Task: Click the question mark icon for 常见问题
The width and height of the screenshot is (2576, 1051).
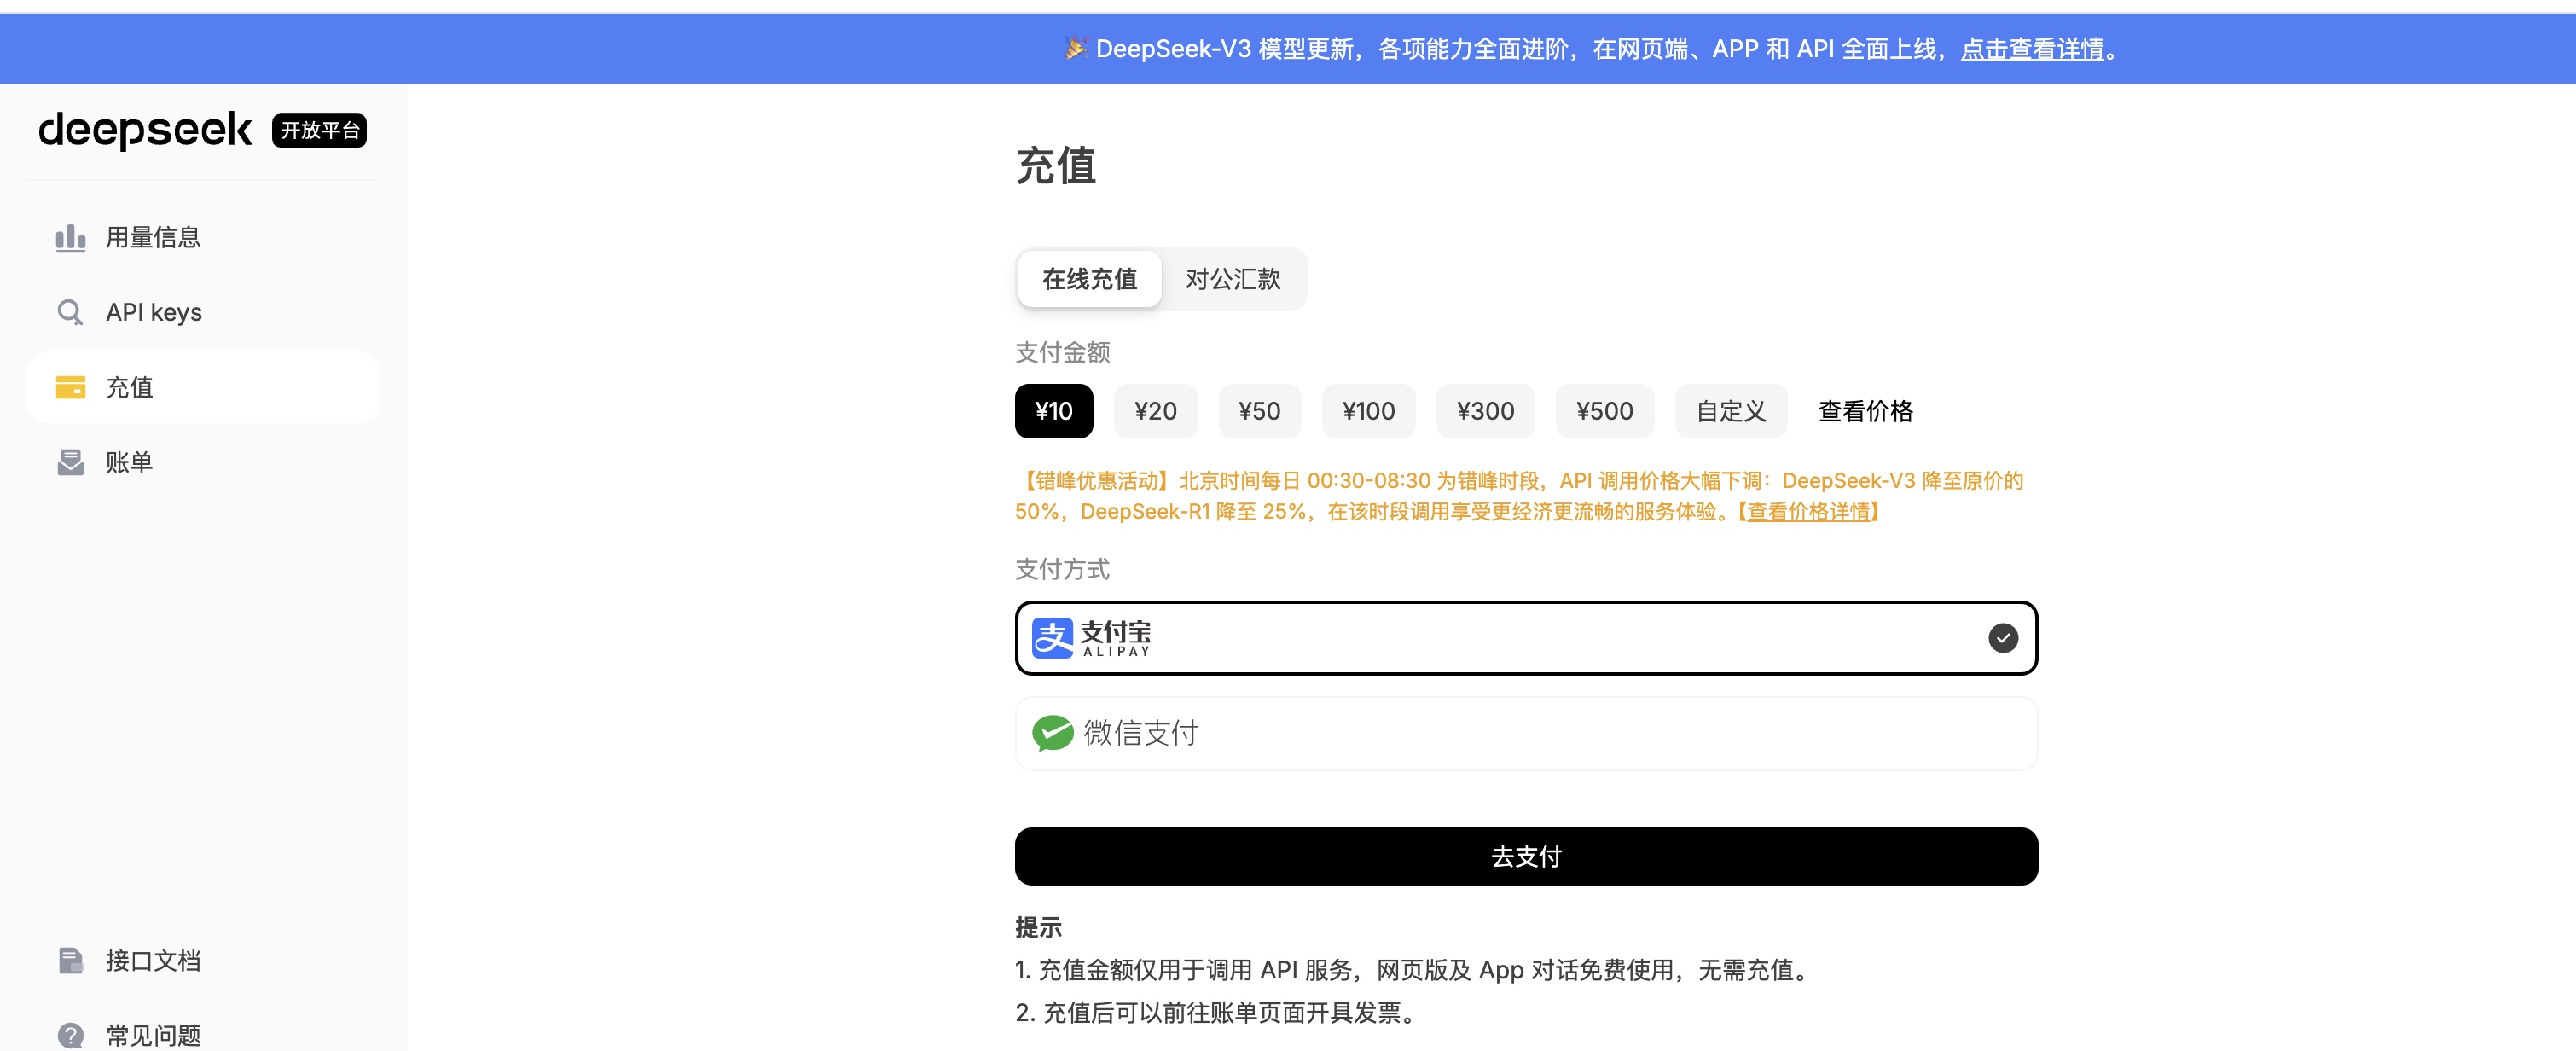Action: (70, 1035)
